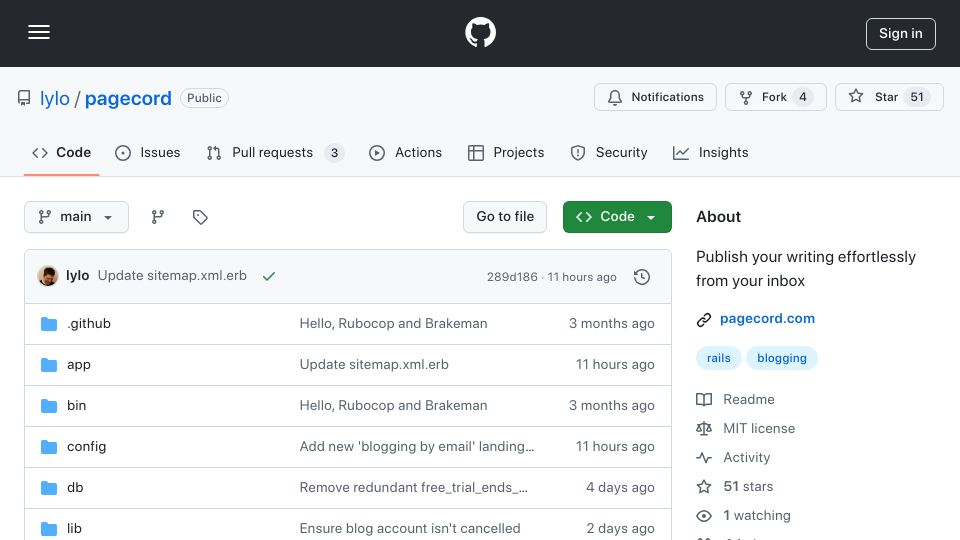Click the Sign in button
The width and height of the screenshot is (960, 540).
tap(901, 34)
